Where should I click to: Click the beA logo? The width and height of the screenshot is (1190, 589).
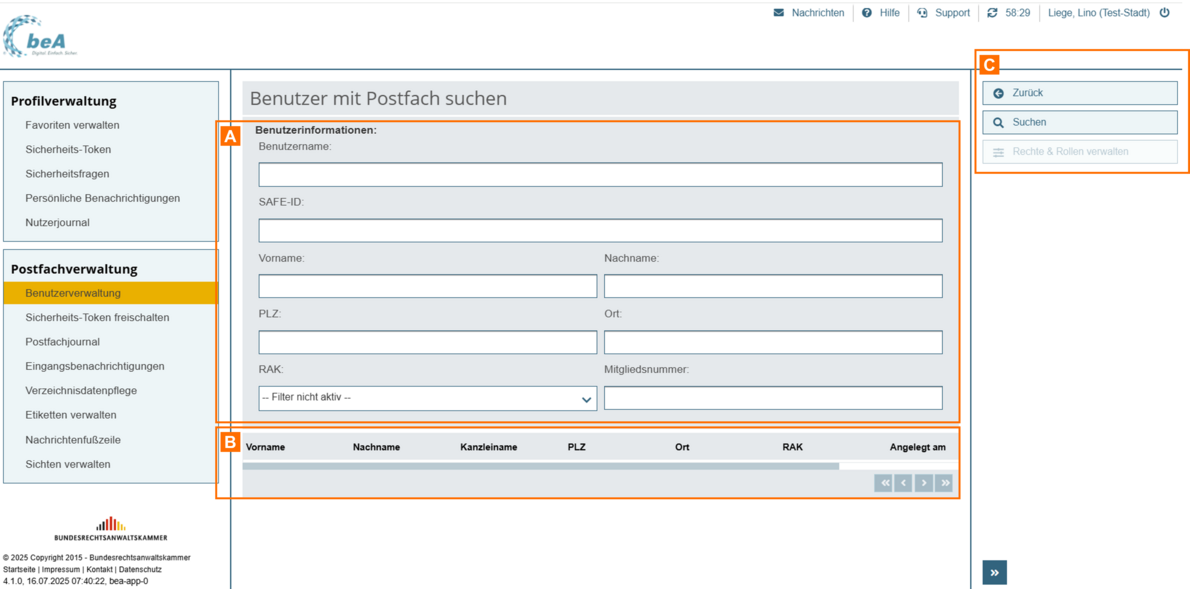[40, 36]
